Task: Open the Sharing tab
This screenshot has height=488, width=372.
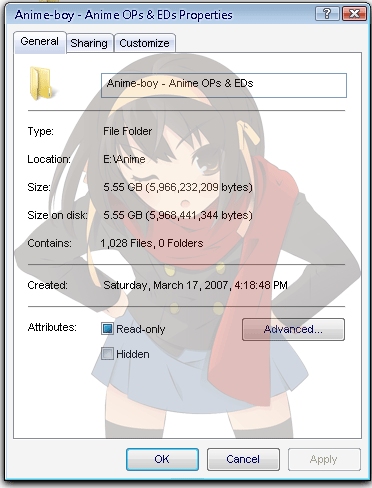Action: coord(89,43)
